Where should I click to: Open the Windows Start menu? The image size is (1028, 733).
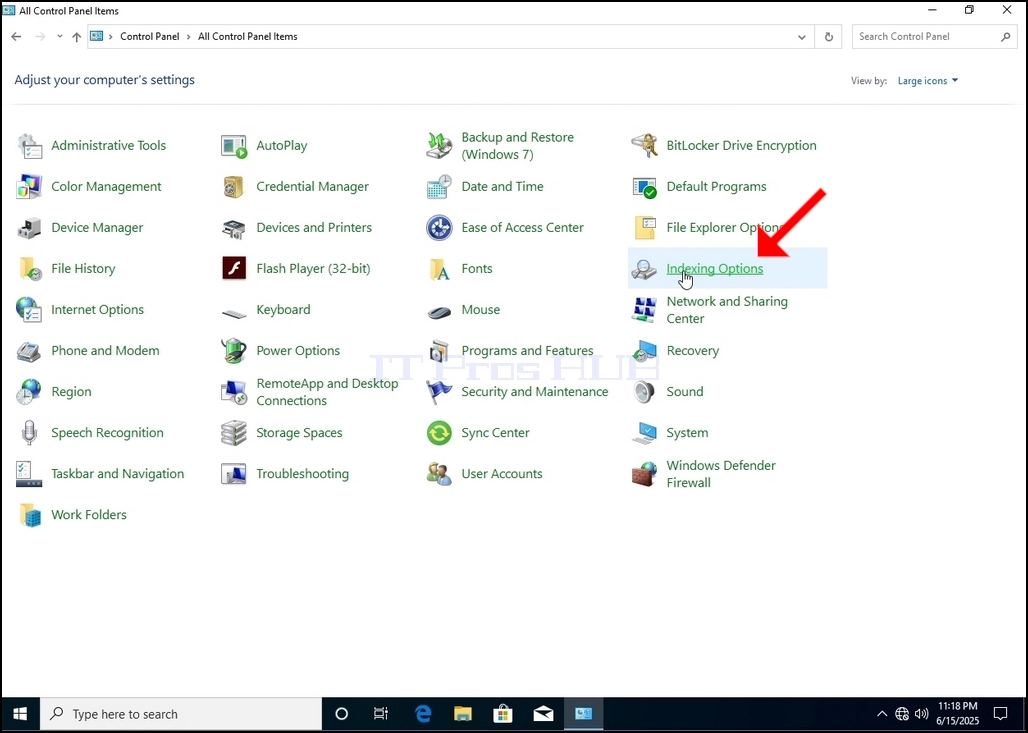point(20,714)
